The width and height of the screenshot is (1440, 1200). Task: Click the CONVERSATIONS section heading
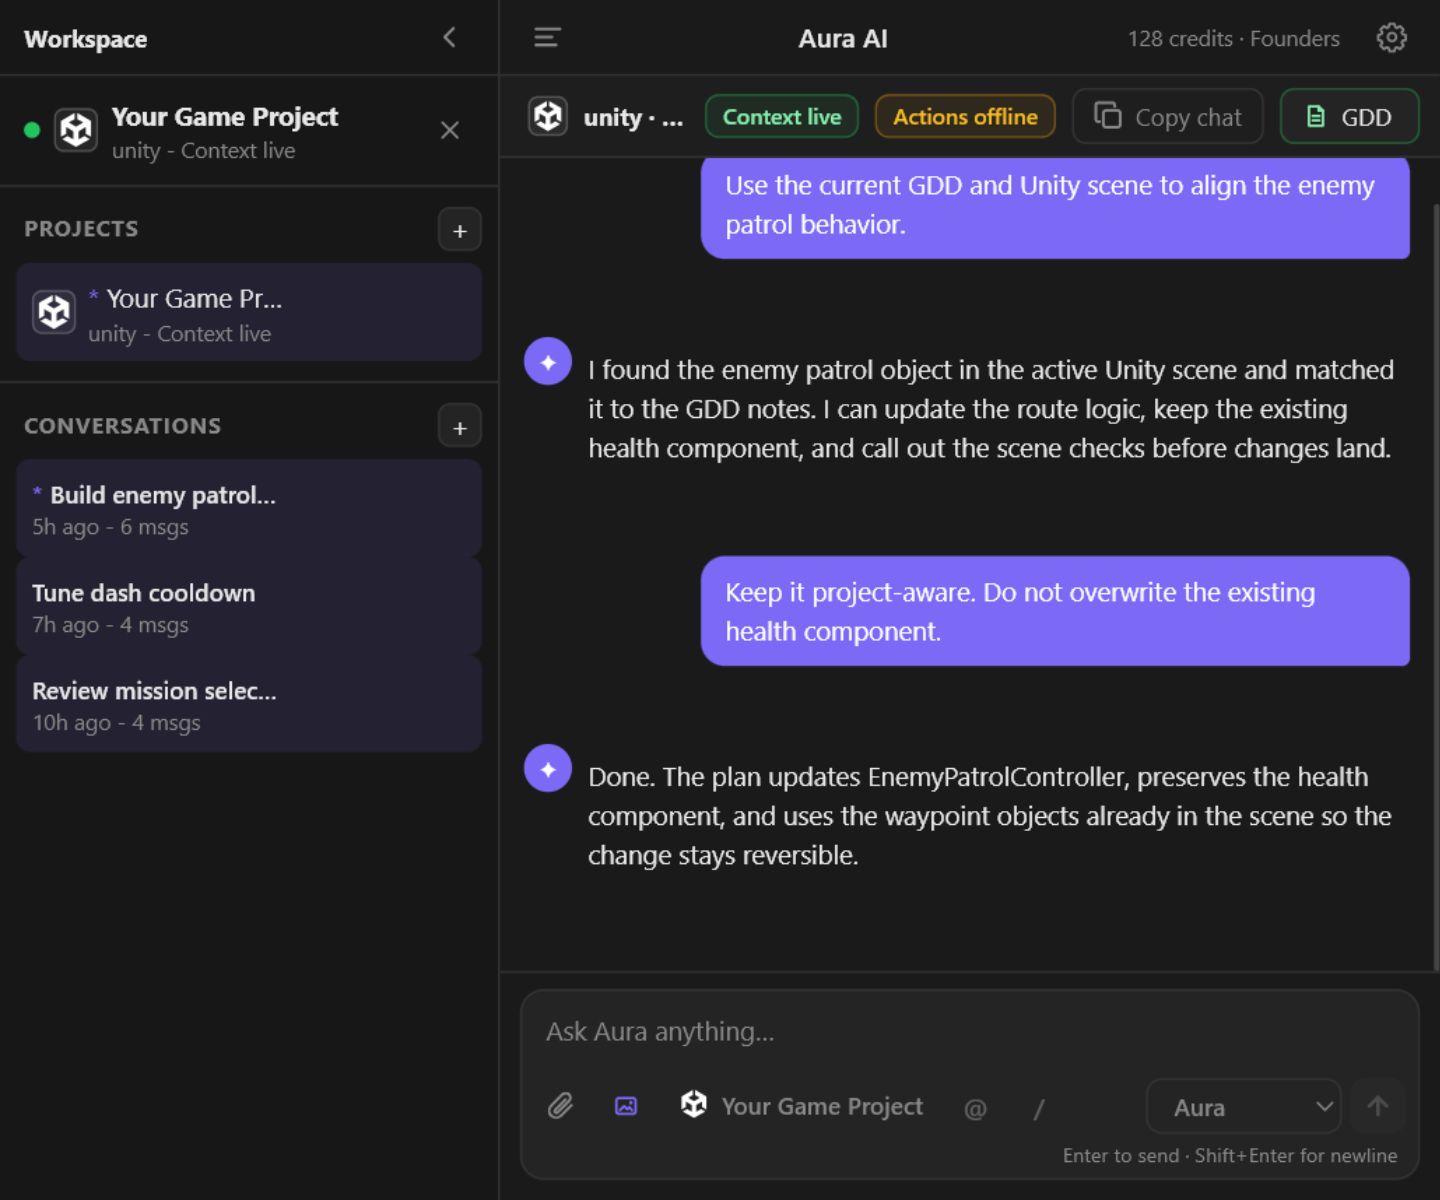tap(122, 425)
